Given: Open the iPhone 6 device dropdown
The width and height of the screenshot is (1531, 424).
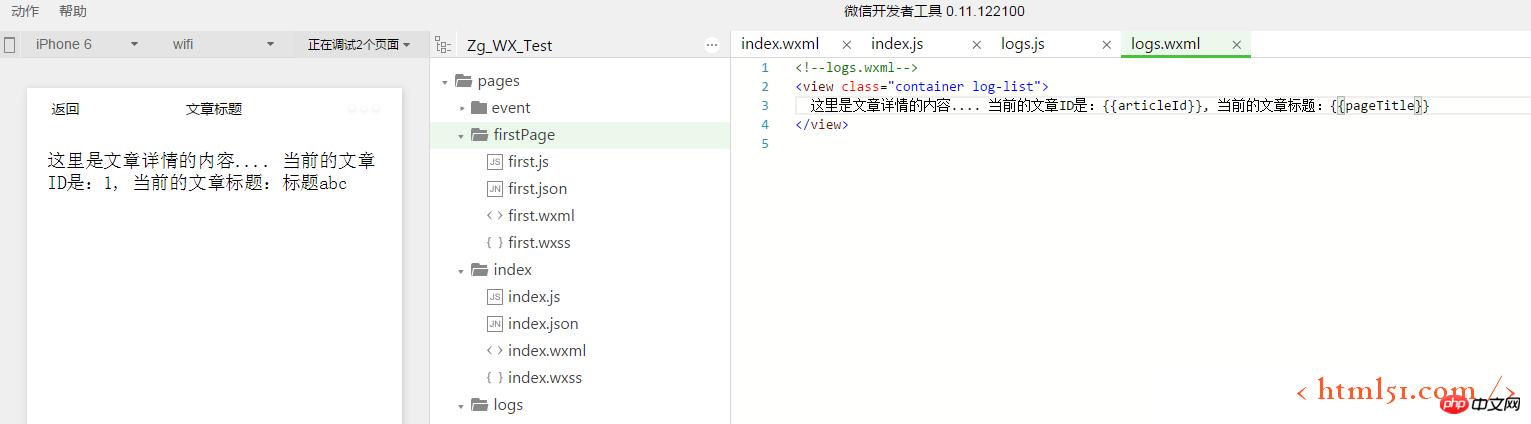Looking at the screenshot, I should pos(85,44).
